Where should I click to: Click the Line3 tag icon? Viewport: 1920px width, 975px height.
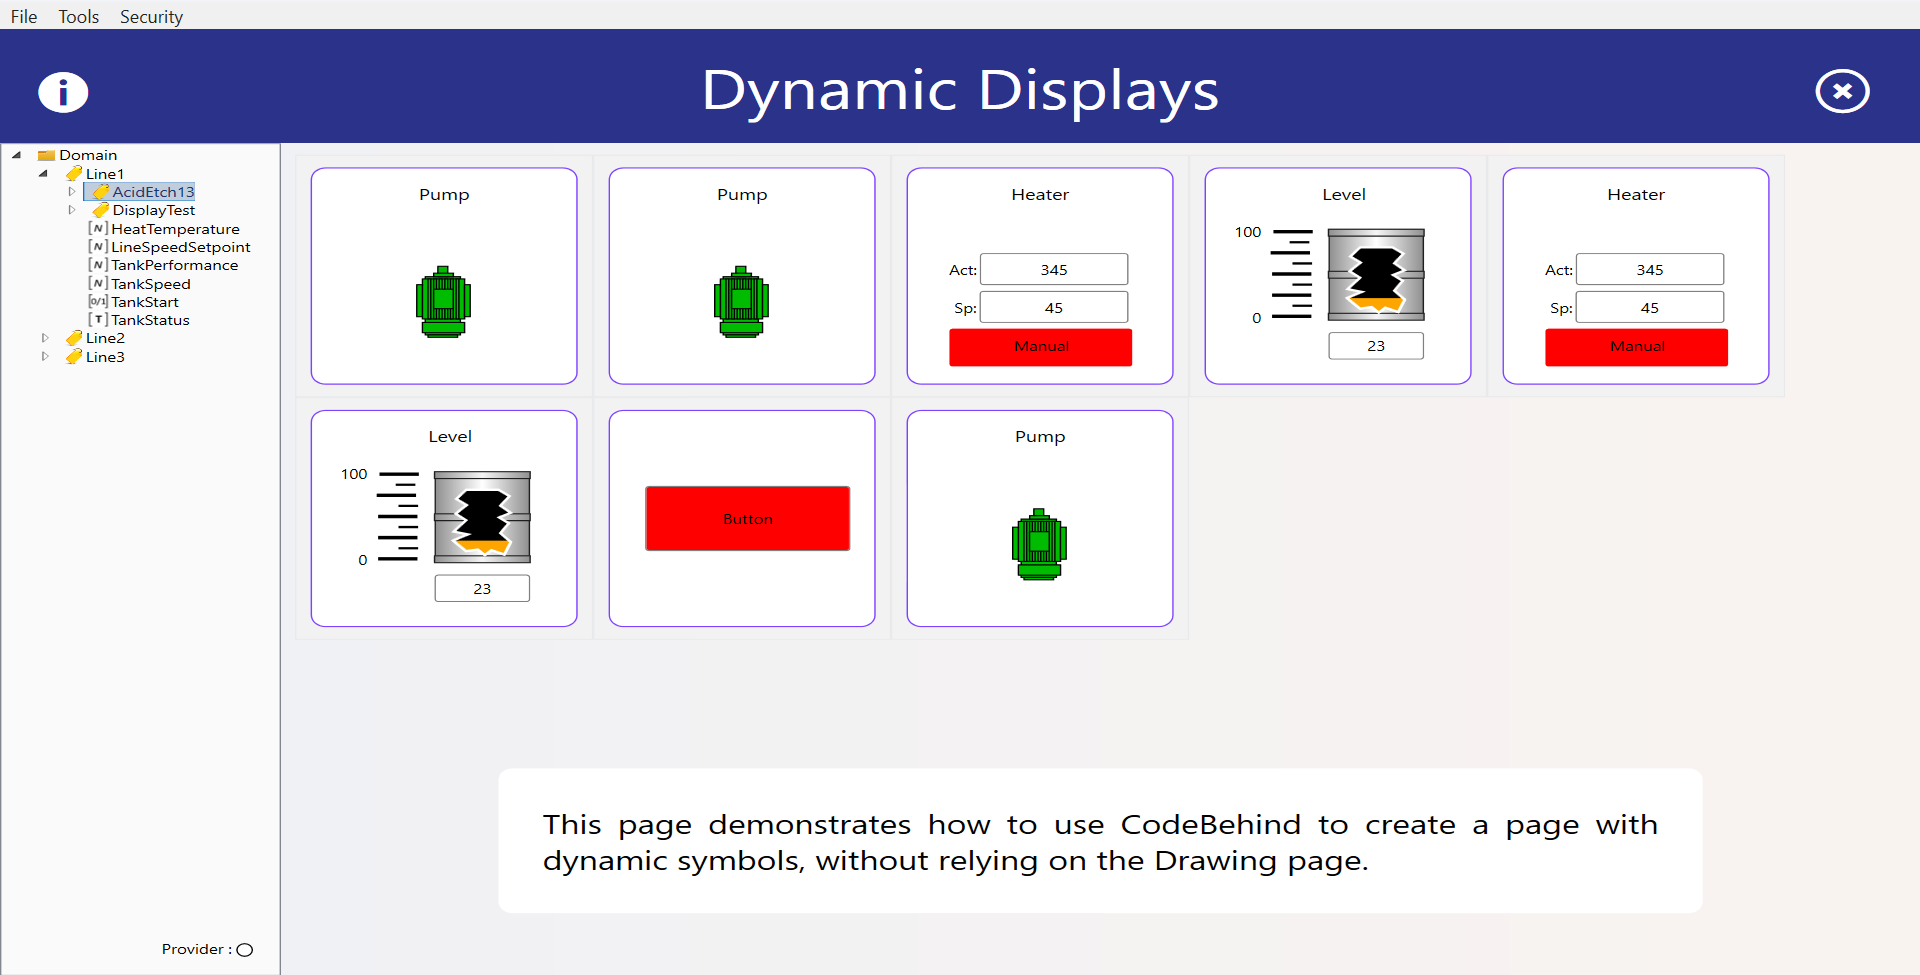pos(74,357)
